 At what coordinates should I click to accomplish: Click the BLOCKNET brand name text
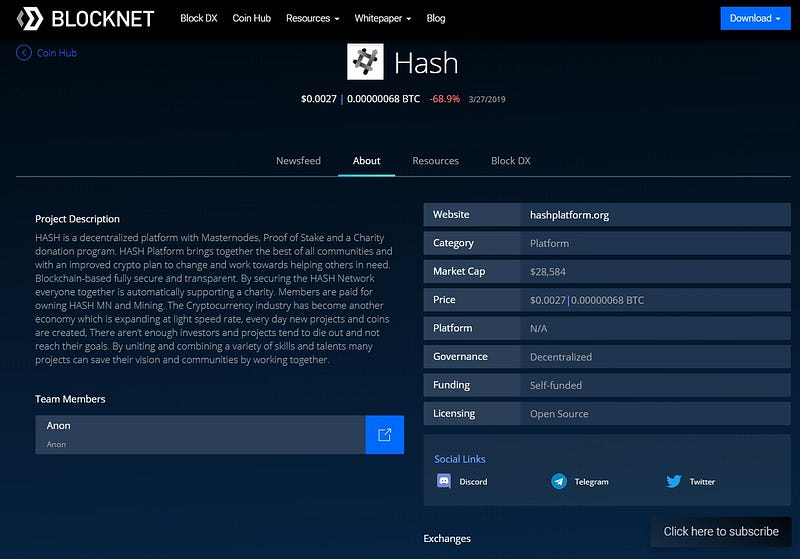[103, 19]
